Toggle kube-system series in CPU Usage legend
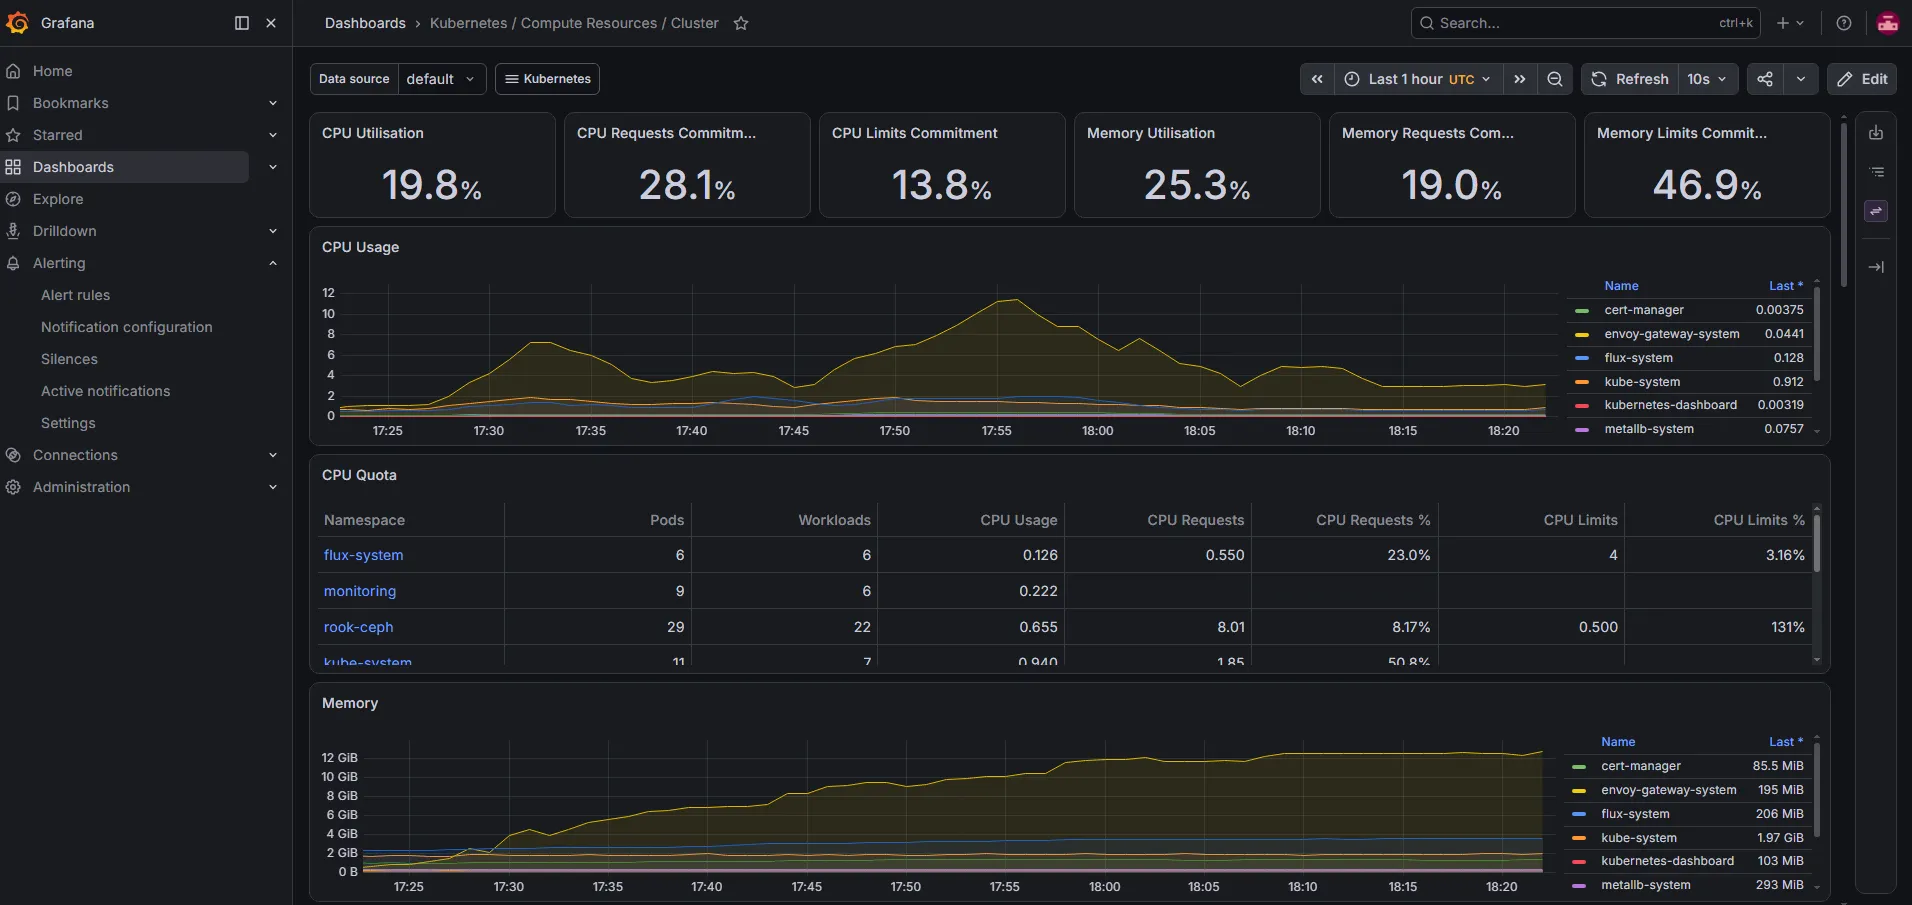 pos(1642,382)
